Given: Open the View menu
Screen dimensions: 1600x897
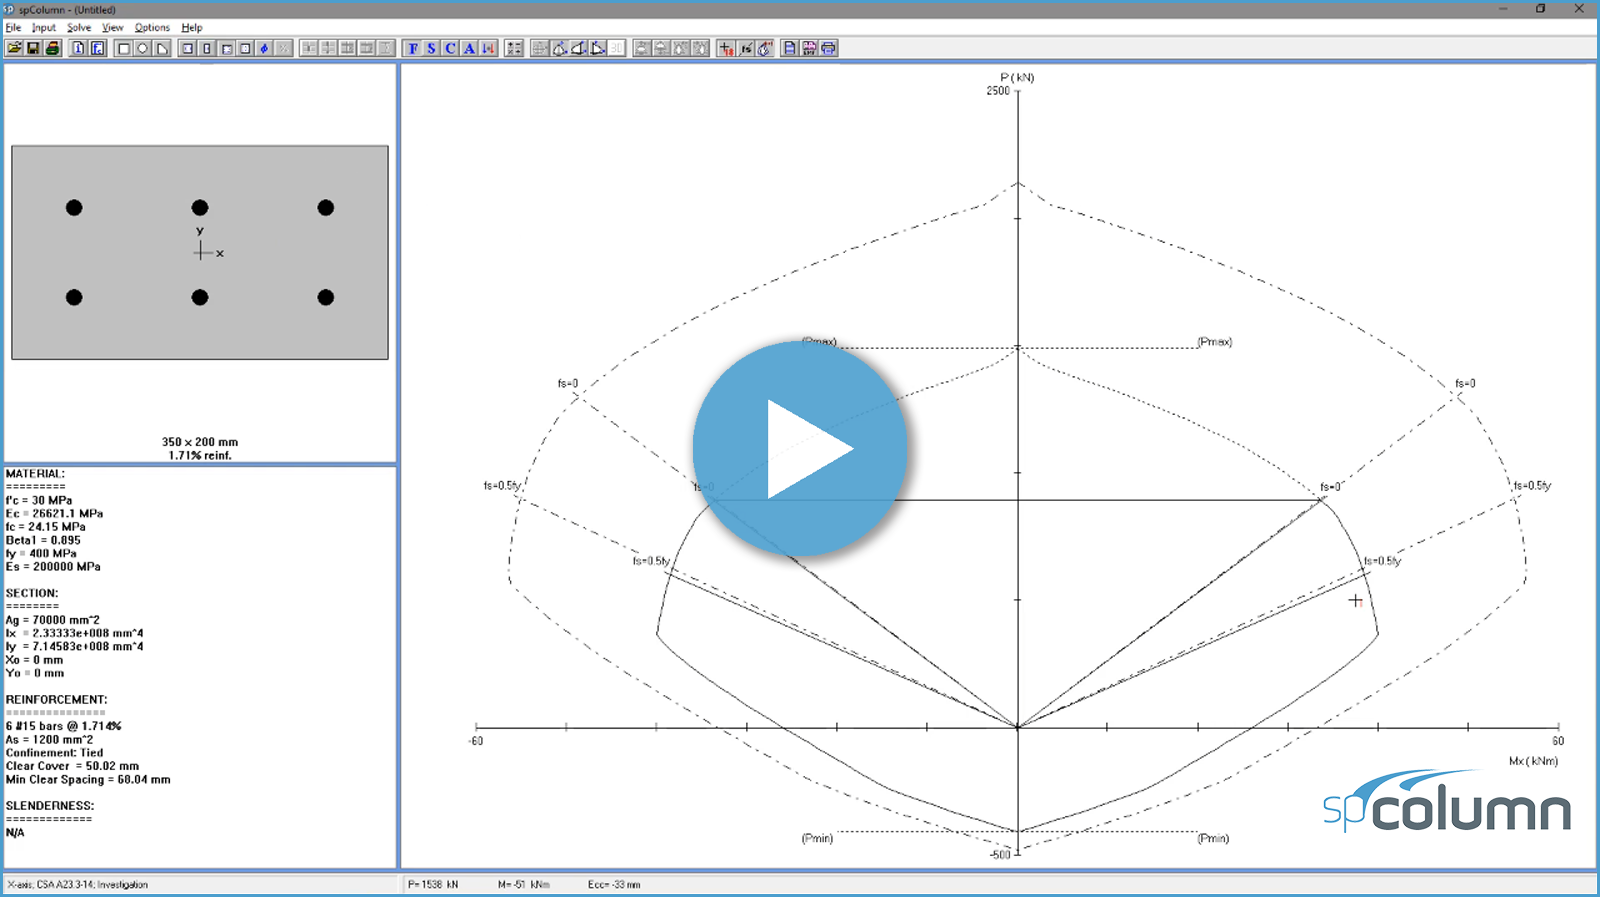Looking at the screenshot, I should [x=113, y=28].
